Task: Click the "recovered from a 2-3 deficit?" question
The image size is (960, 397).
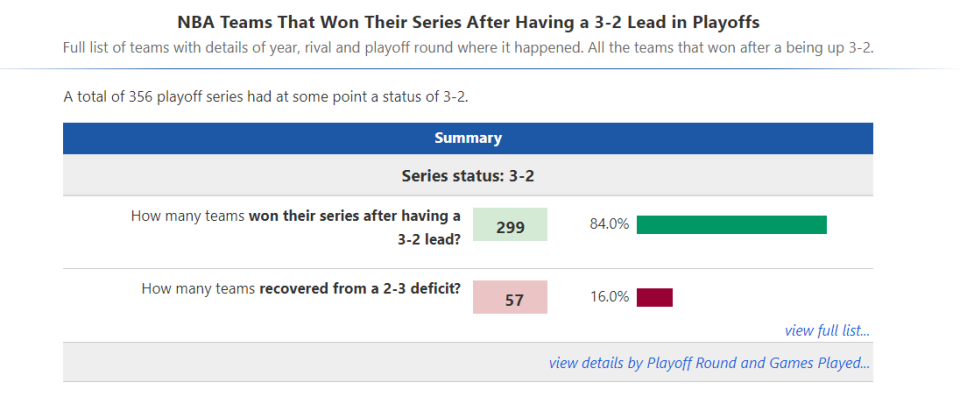Action: click(360, 288)
